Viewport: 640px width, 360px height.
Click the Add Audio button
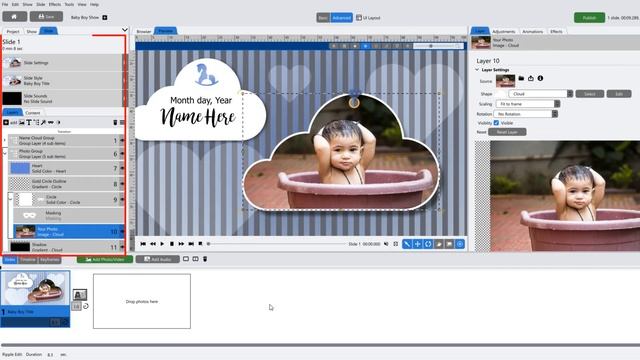click(x=158, y=259)
